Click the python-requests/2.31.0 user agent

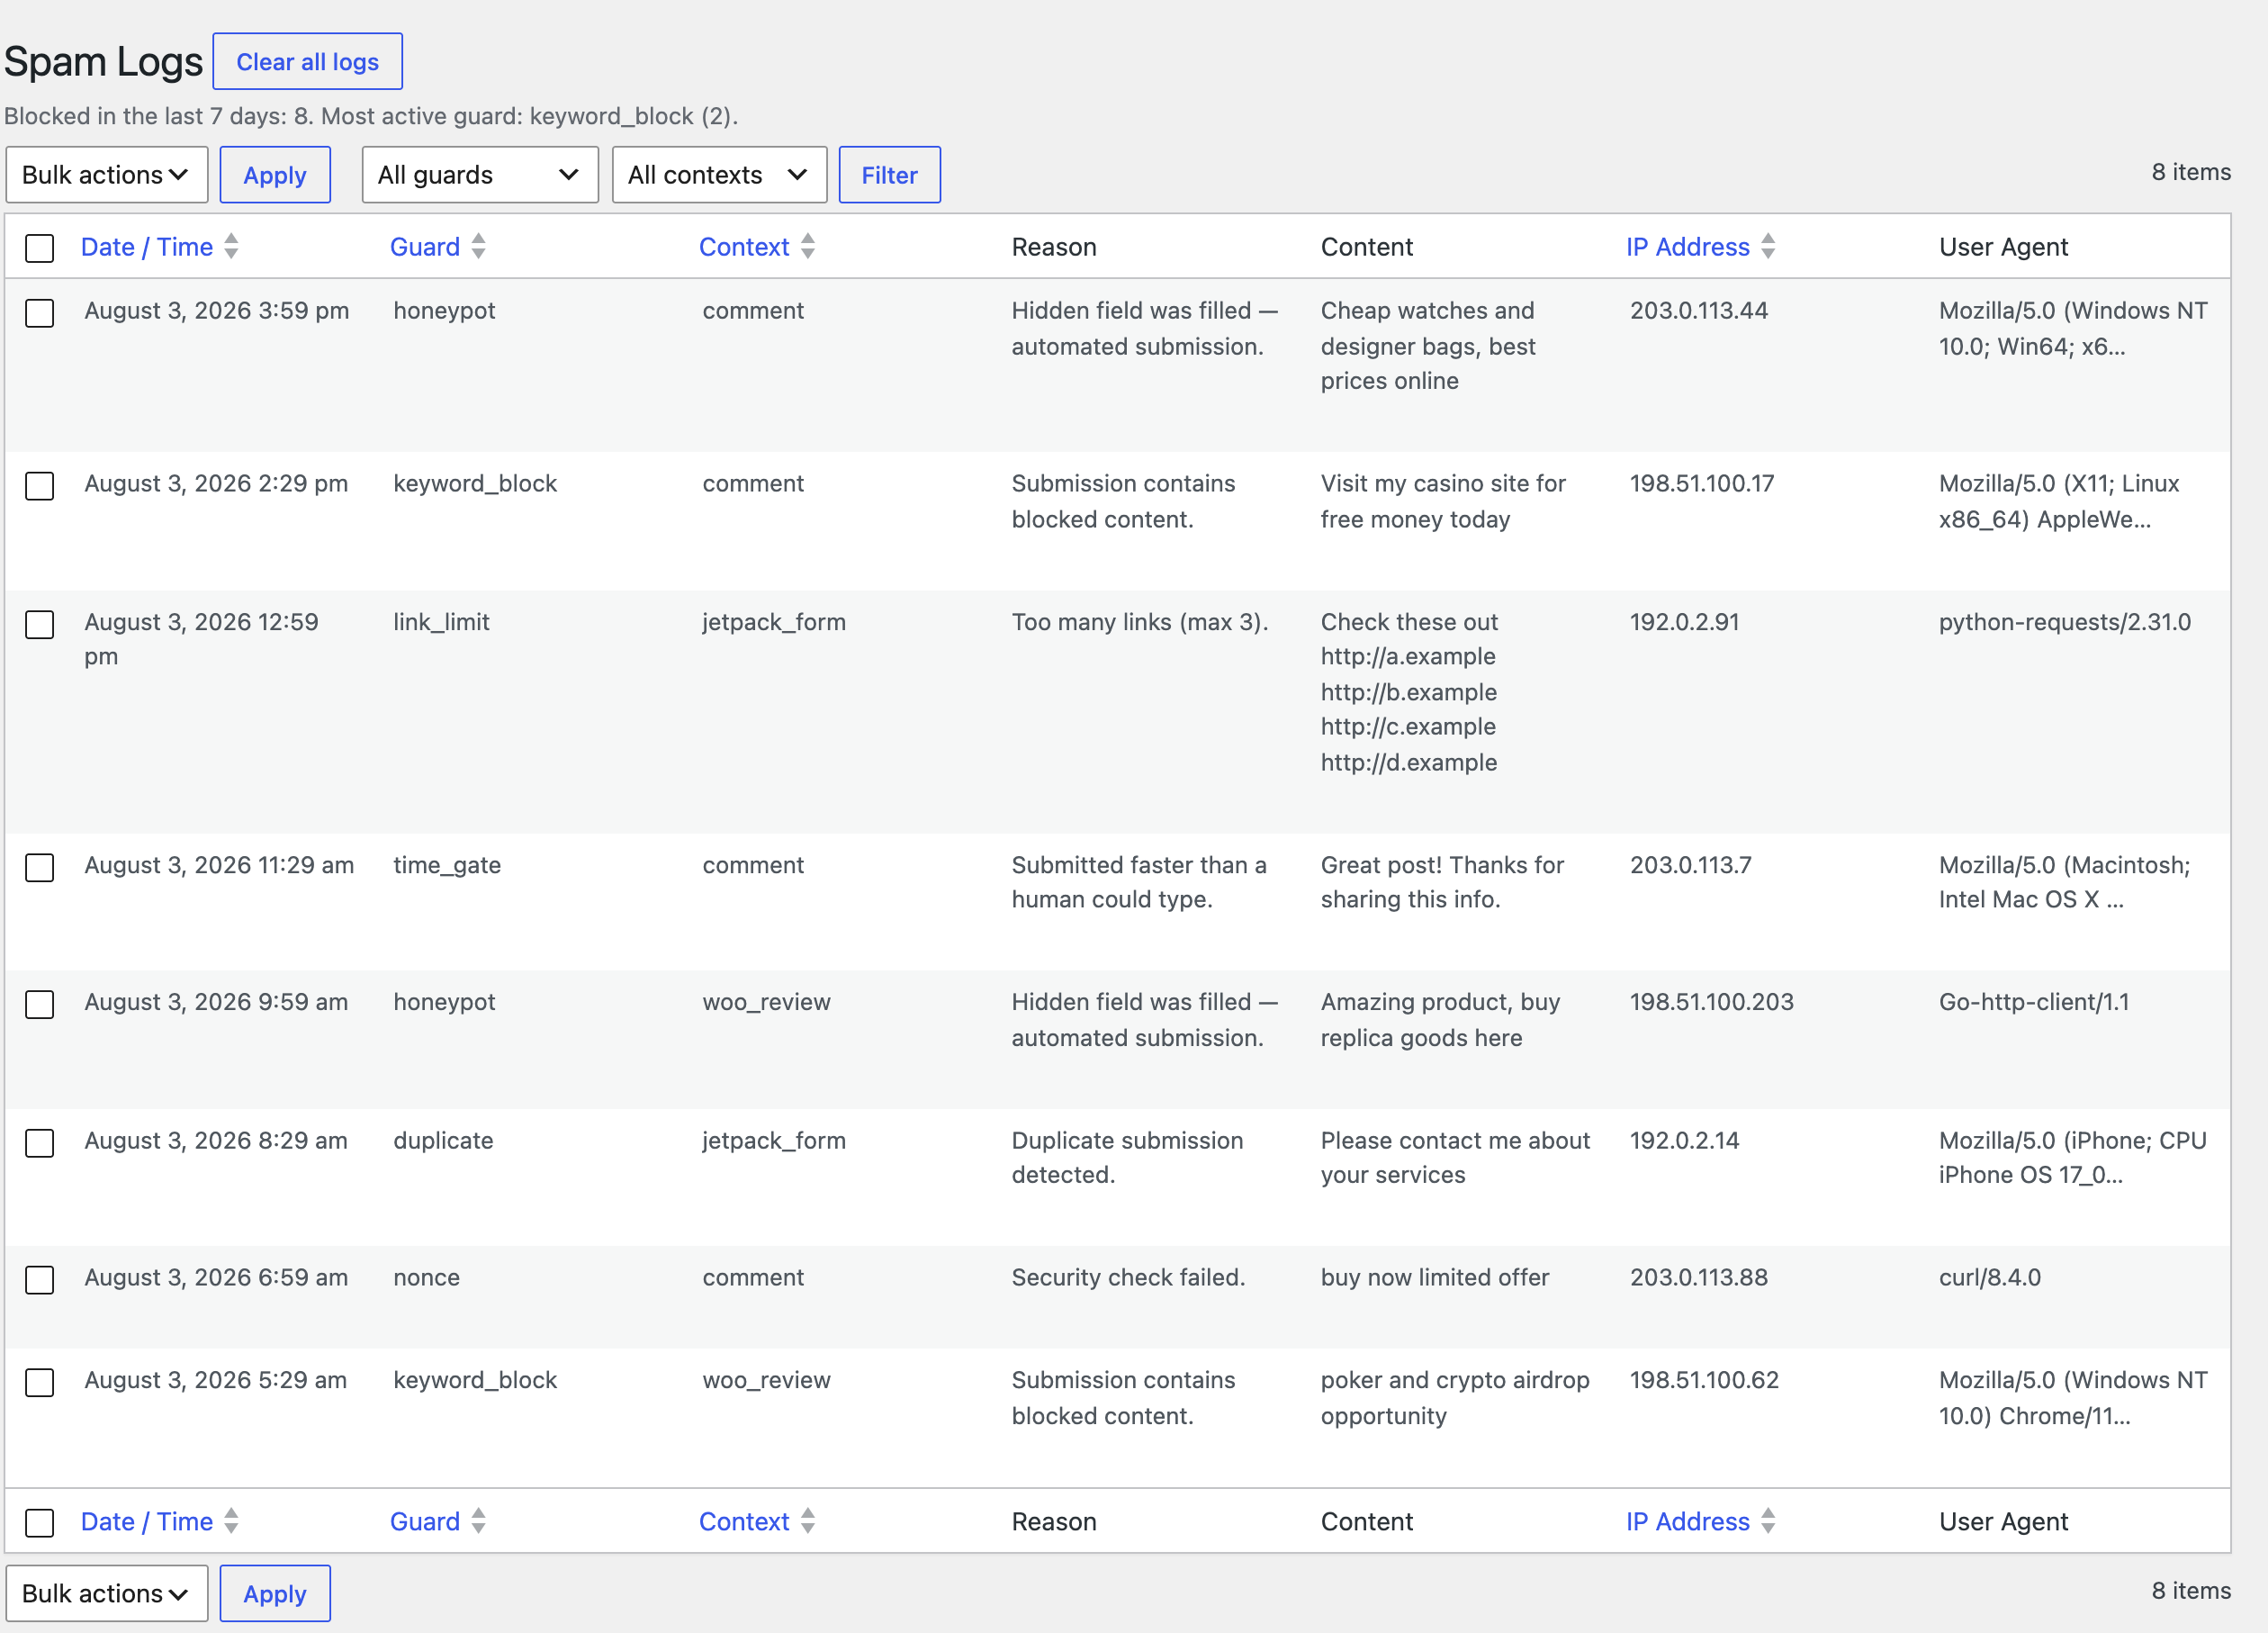coord(2065,622)
